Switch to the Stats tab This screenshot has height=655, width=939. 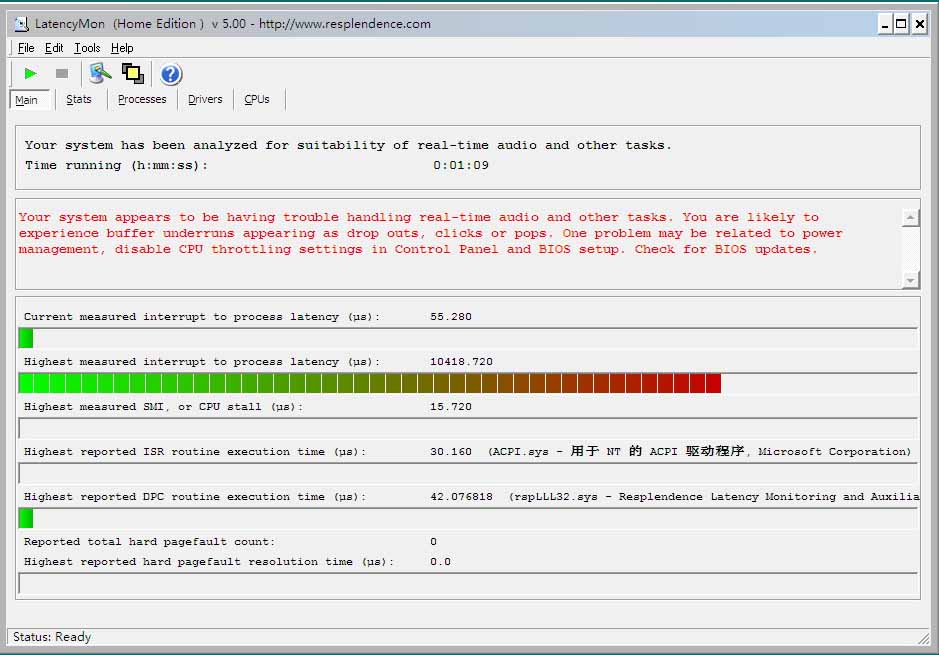pos(78,99)
